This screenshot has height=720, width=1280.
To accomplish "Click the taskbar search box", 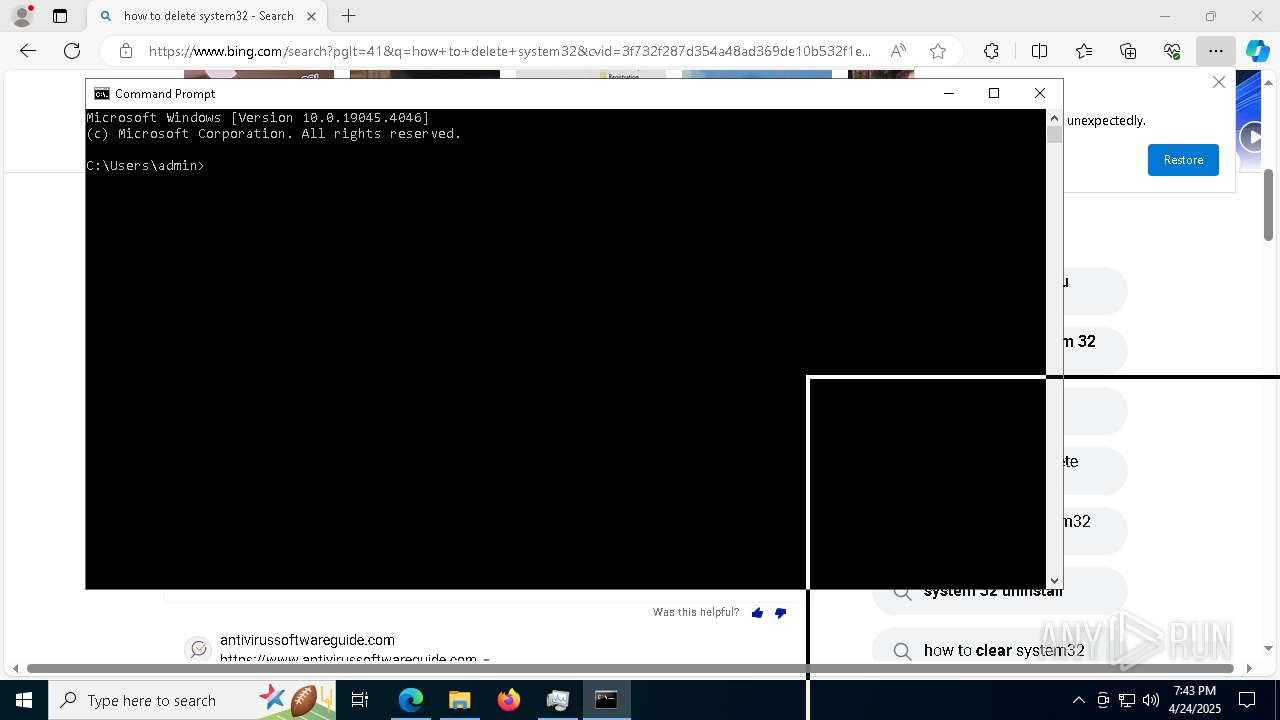I will tap(192, 700).
